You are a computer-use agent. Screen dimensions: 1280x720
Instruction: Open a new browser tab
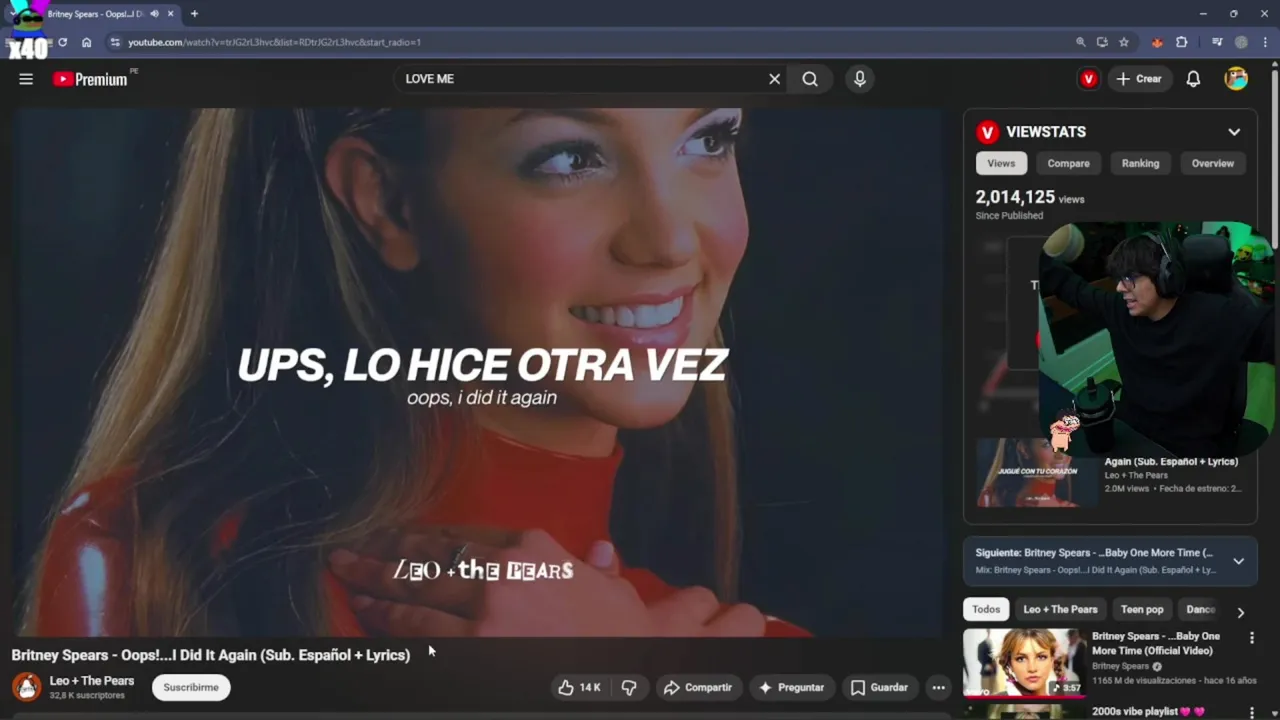[194, 14]
